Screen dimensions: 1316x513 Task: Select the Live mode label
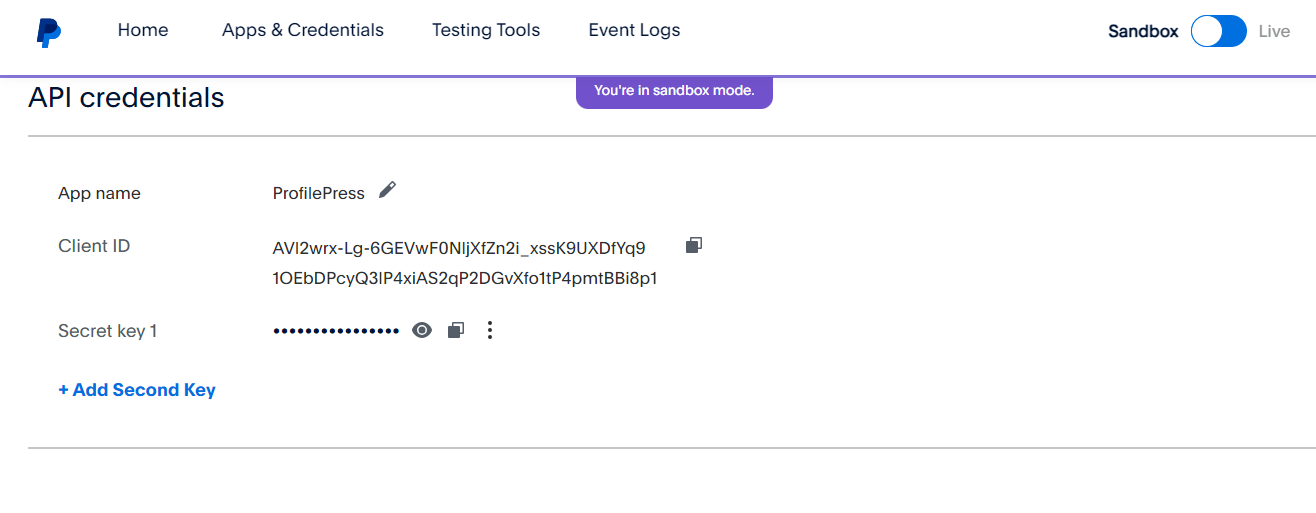pyautogui.click(x=1274, y=31)
